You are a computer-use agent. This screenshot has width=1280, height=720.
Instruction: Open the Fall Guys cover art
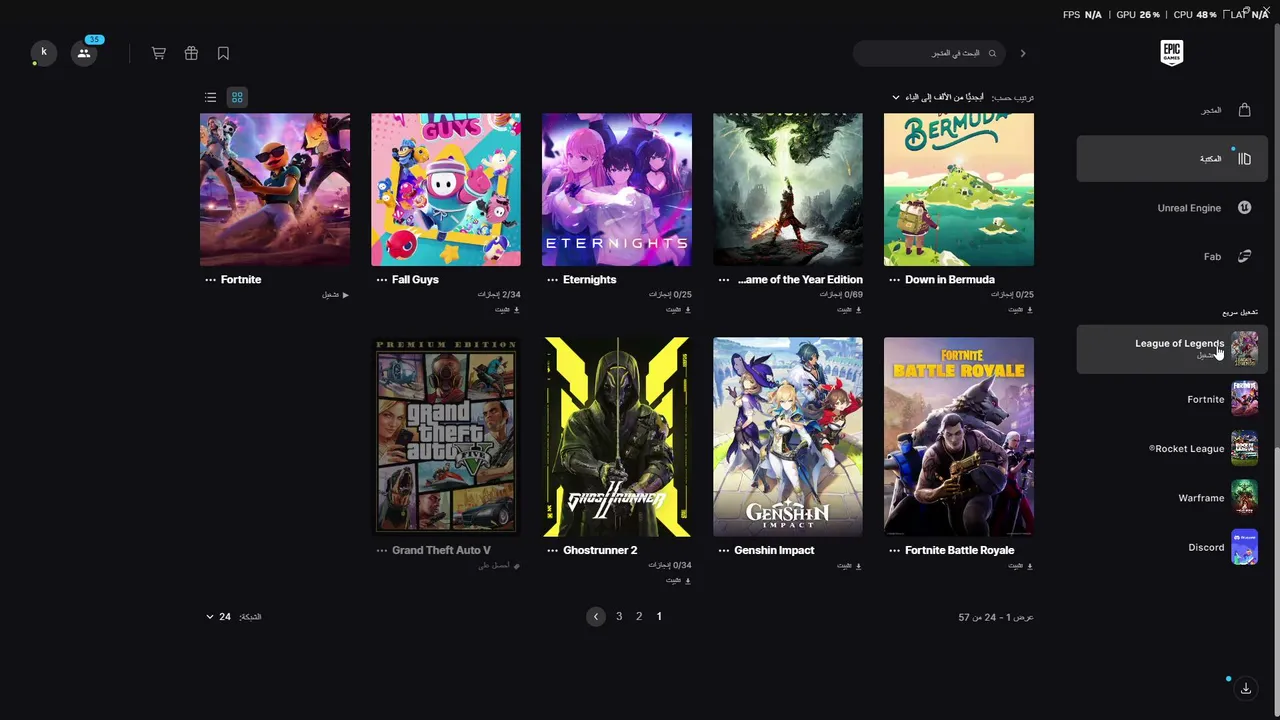pos(446,190)
